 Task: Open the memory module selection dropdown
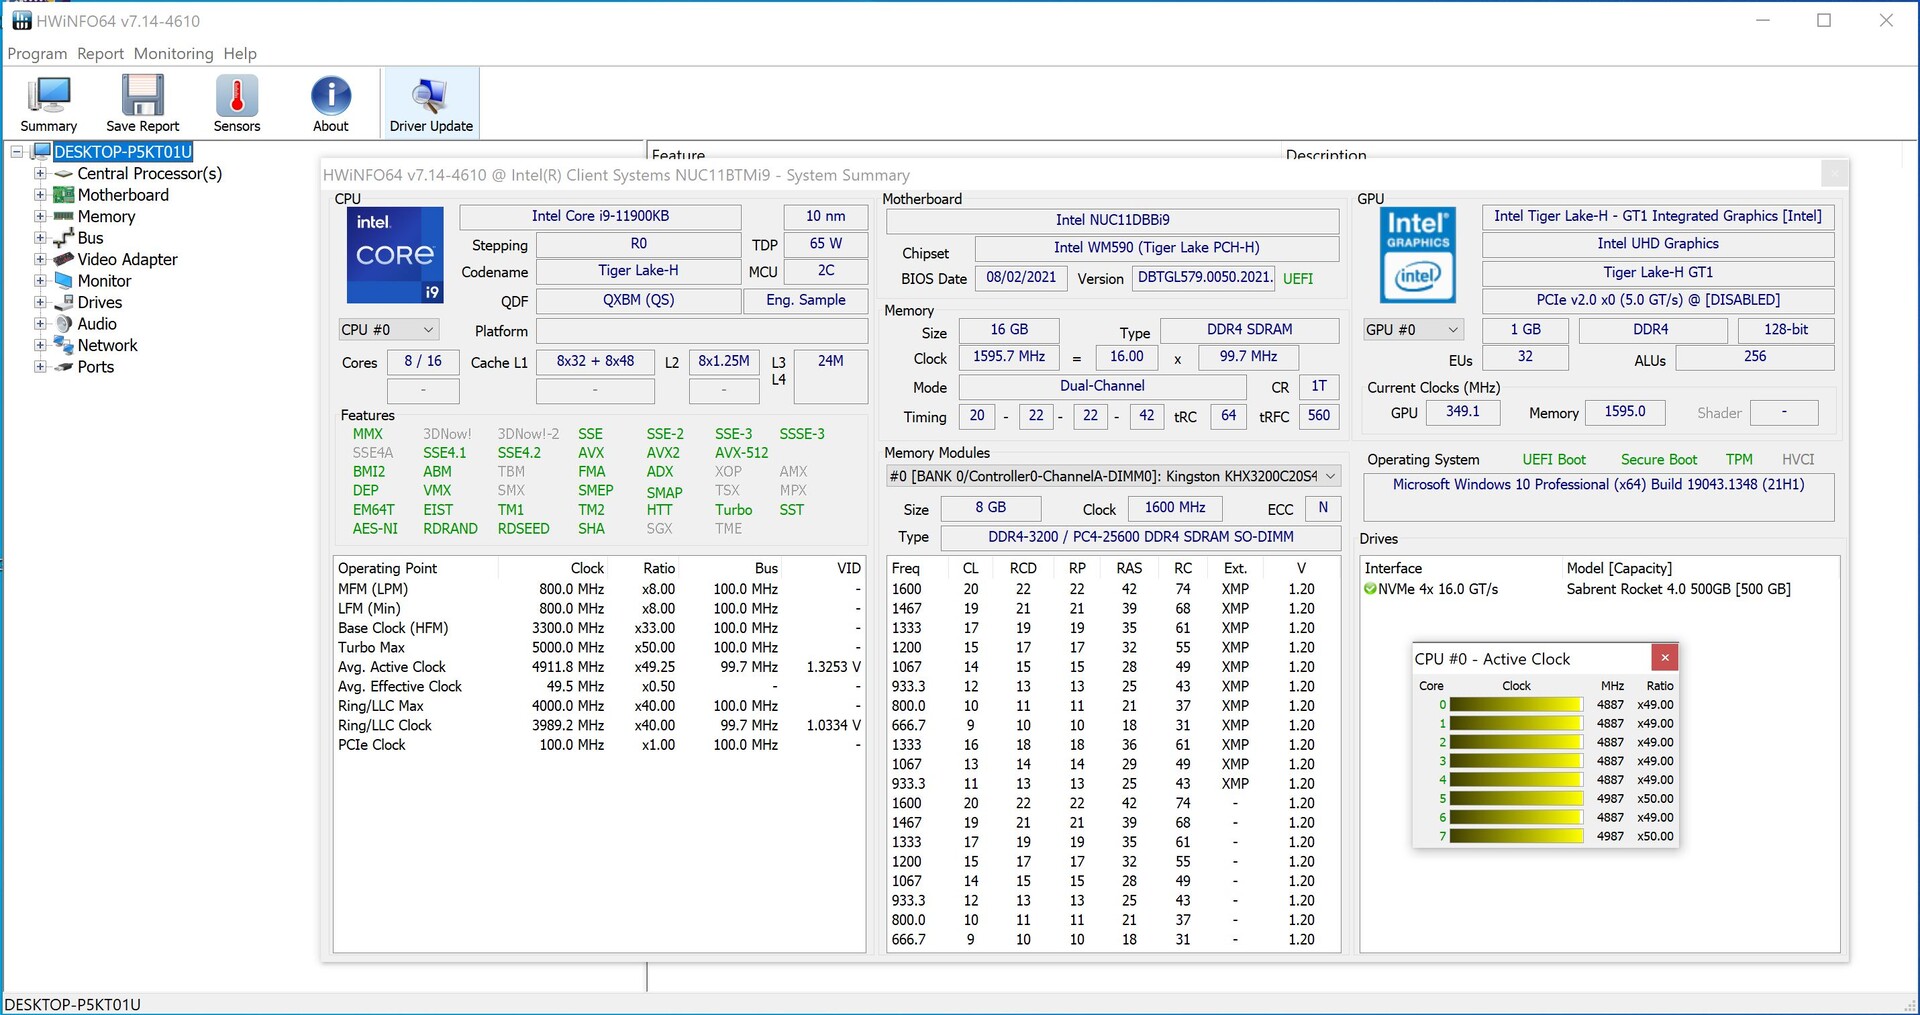click(x=1112, y=477)
